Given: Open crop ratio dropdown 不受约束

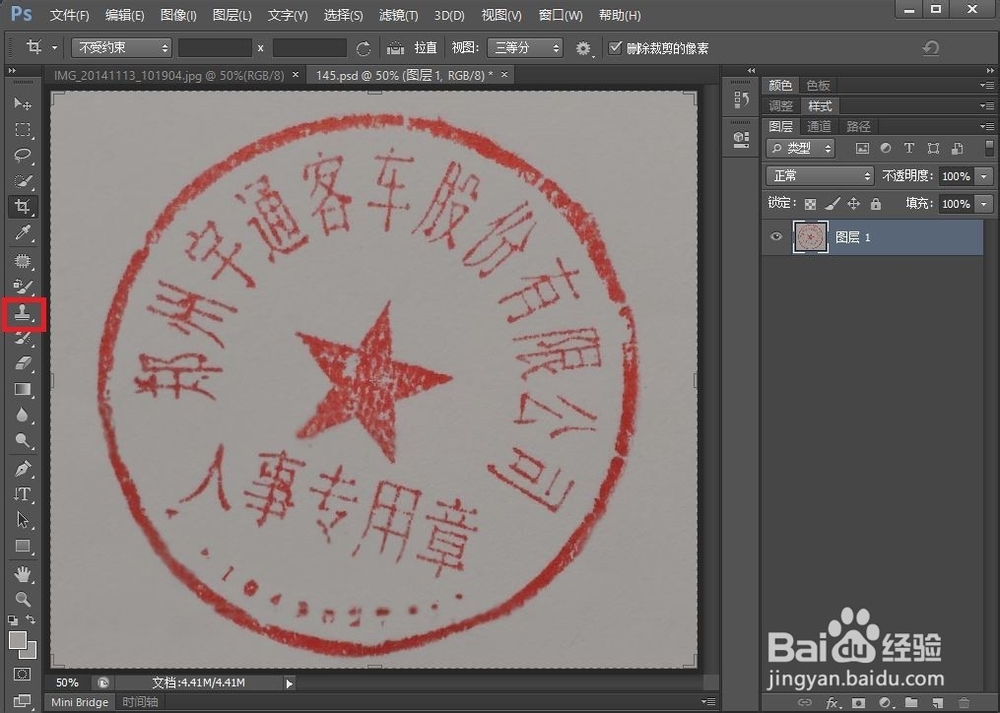Looking at the screenshot, I should pos(121,48).
